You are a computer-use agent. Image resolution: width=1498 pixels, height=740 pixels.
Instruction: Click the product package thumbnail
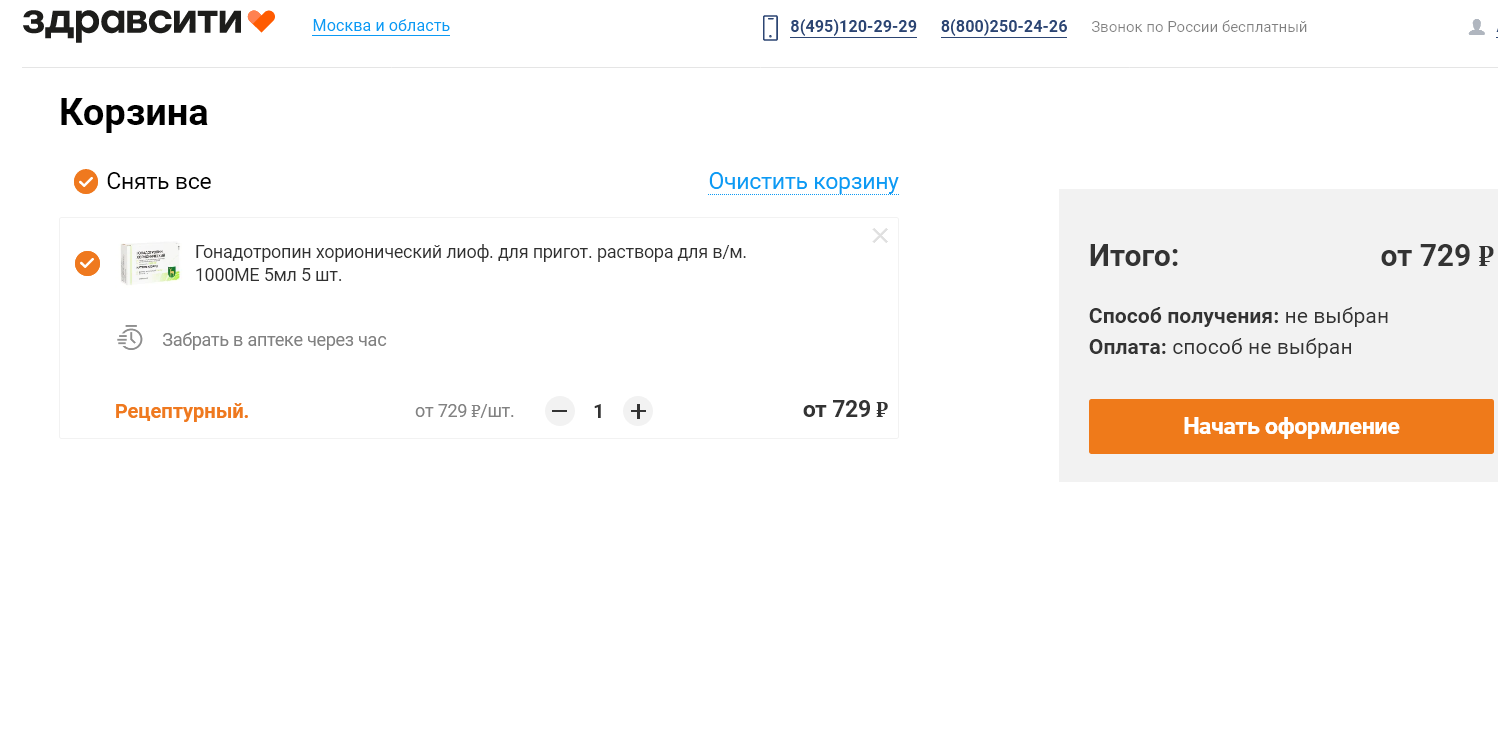150,263
